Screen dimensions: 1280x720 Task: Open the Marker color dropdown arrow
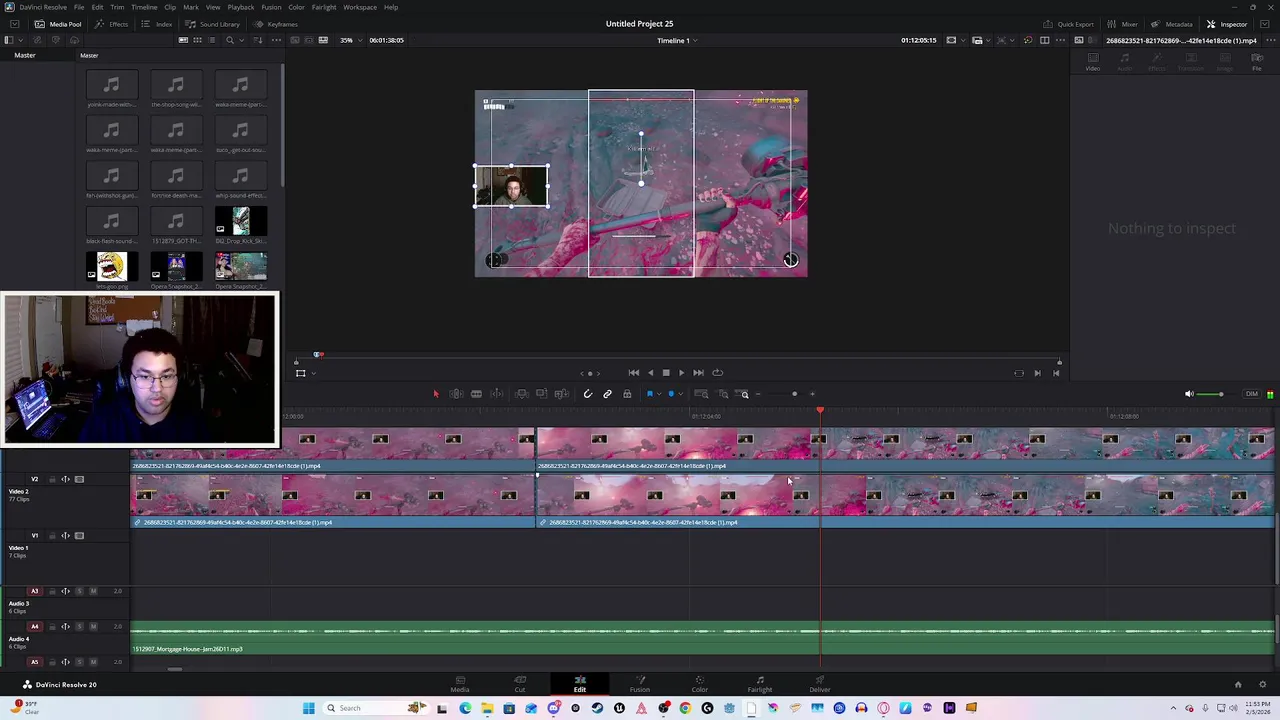tap(681, 394)
